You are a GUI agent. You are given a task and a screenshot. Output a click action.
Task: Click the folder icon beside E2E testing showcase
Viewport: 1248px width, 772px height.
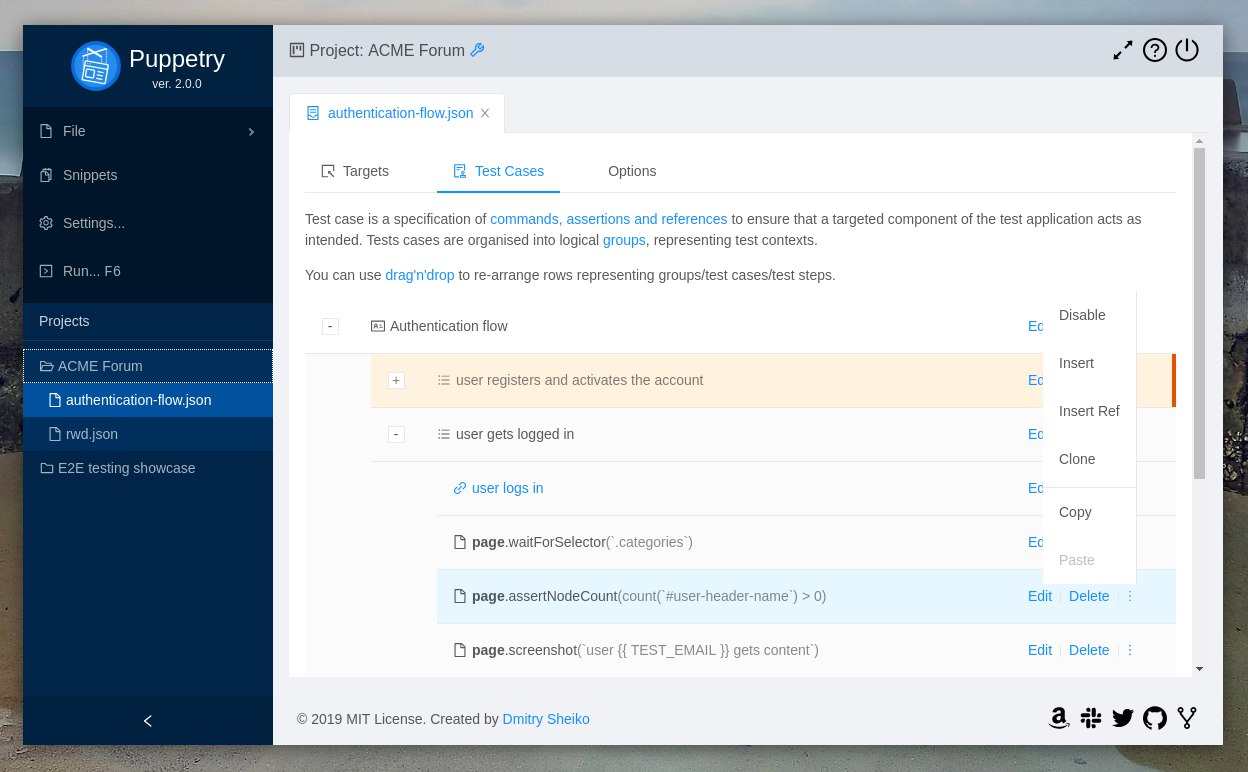[x=46, y=468]
